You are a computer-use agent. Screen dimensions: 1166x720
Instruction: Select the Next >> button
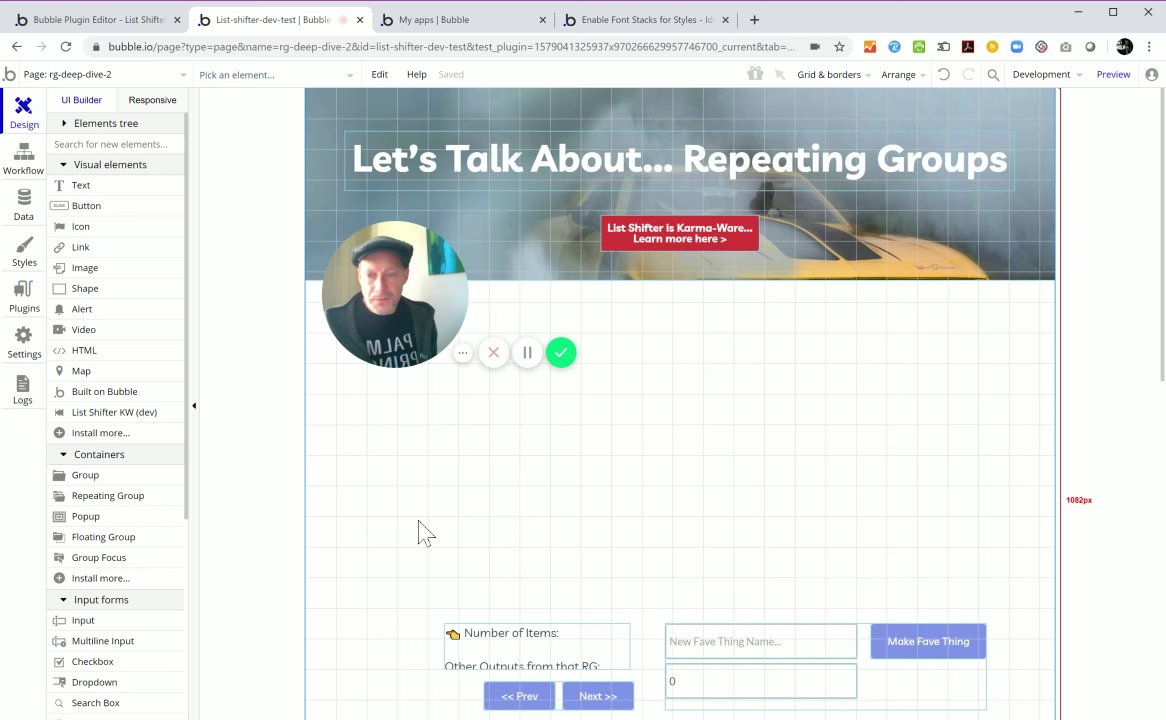pyautogui.click(x=598, y=696)
